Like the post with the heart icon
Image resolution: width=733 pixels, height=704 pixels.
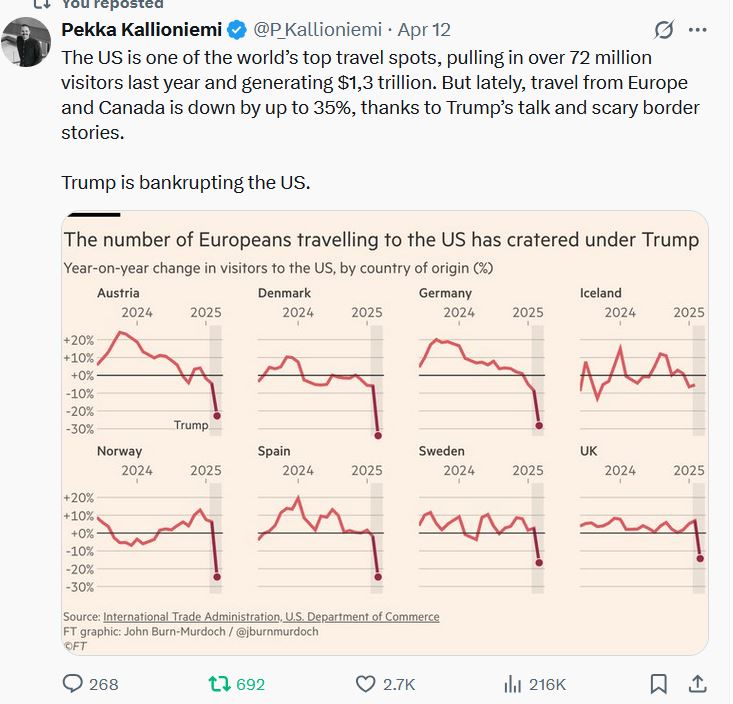pyautogui.click(x=366, y=684)
